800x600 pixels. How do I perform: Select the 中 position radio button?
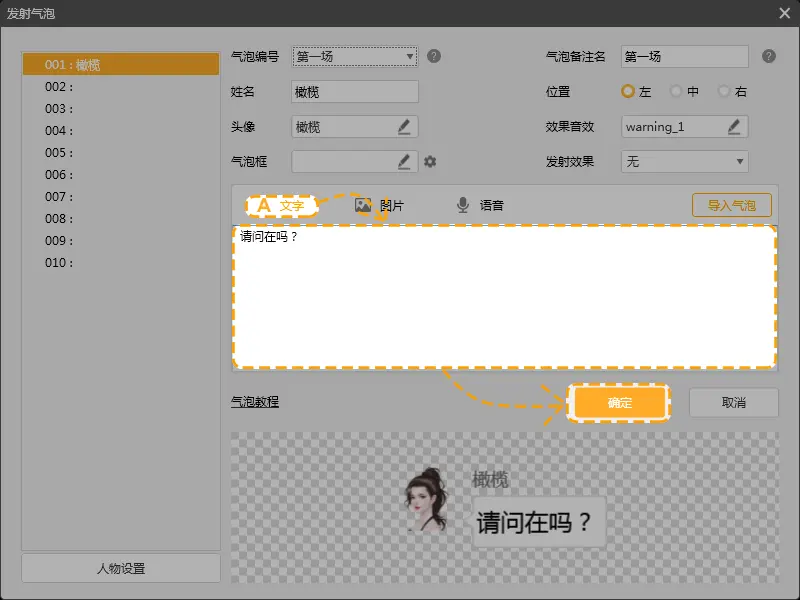coord(677,91)
